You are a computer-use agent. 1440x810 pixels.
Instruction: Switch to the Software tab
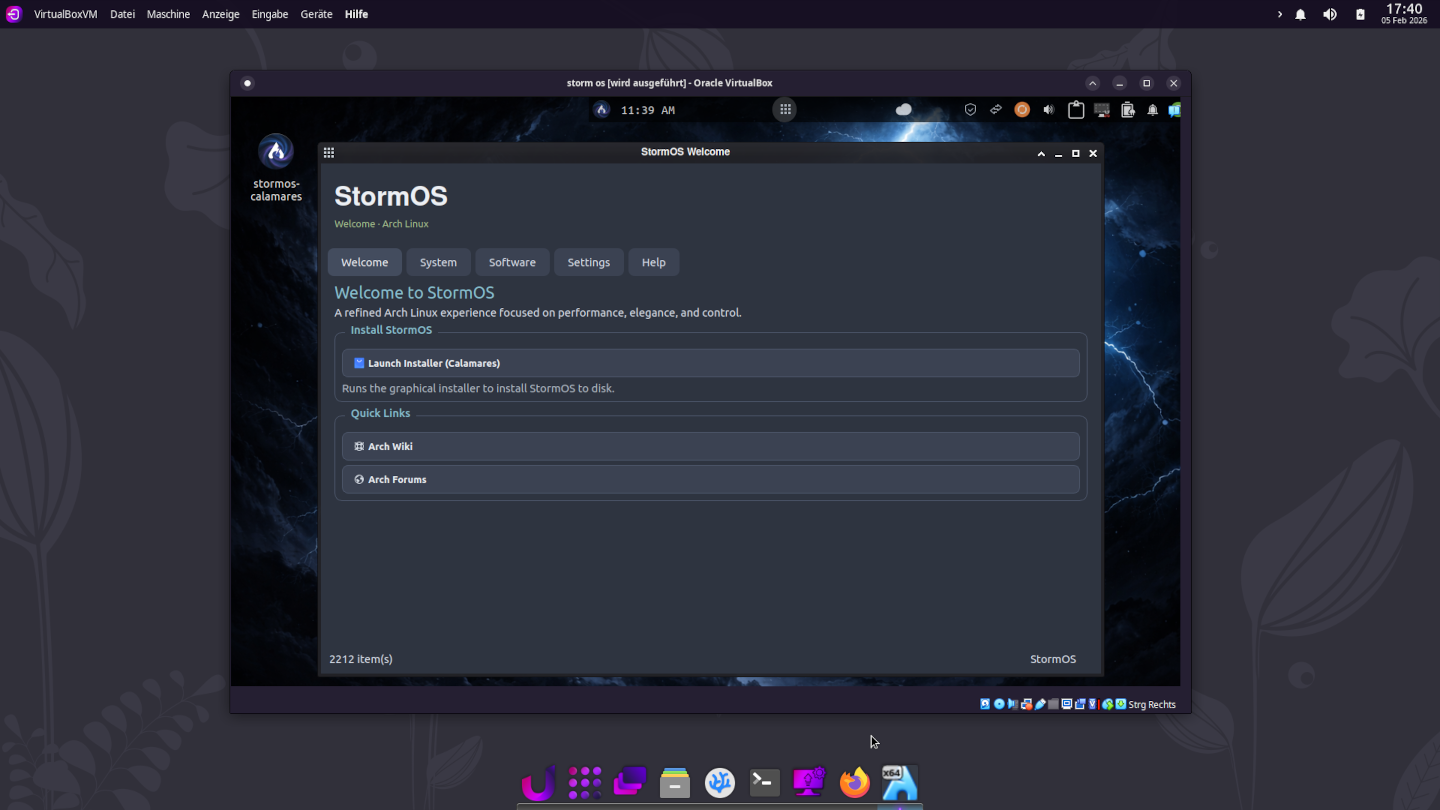pos(512,262)
